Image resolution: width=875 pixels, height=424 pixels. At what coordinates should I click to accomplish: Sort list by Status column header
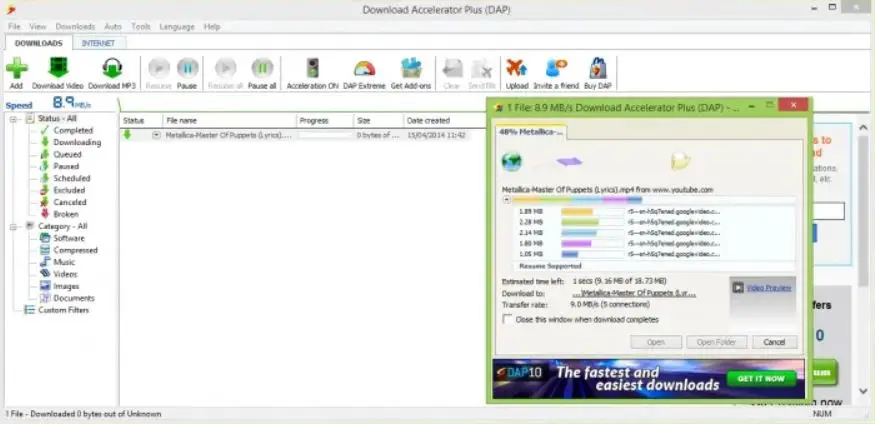tap(141, 121)
